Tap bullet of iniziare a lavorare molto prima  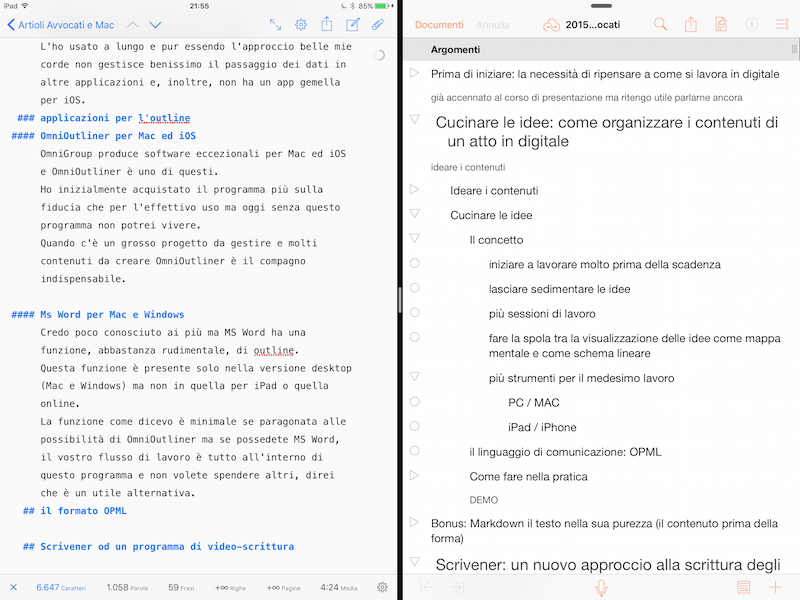tap(415, 263)
